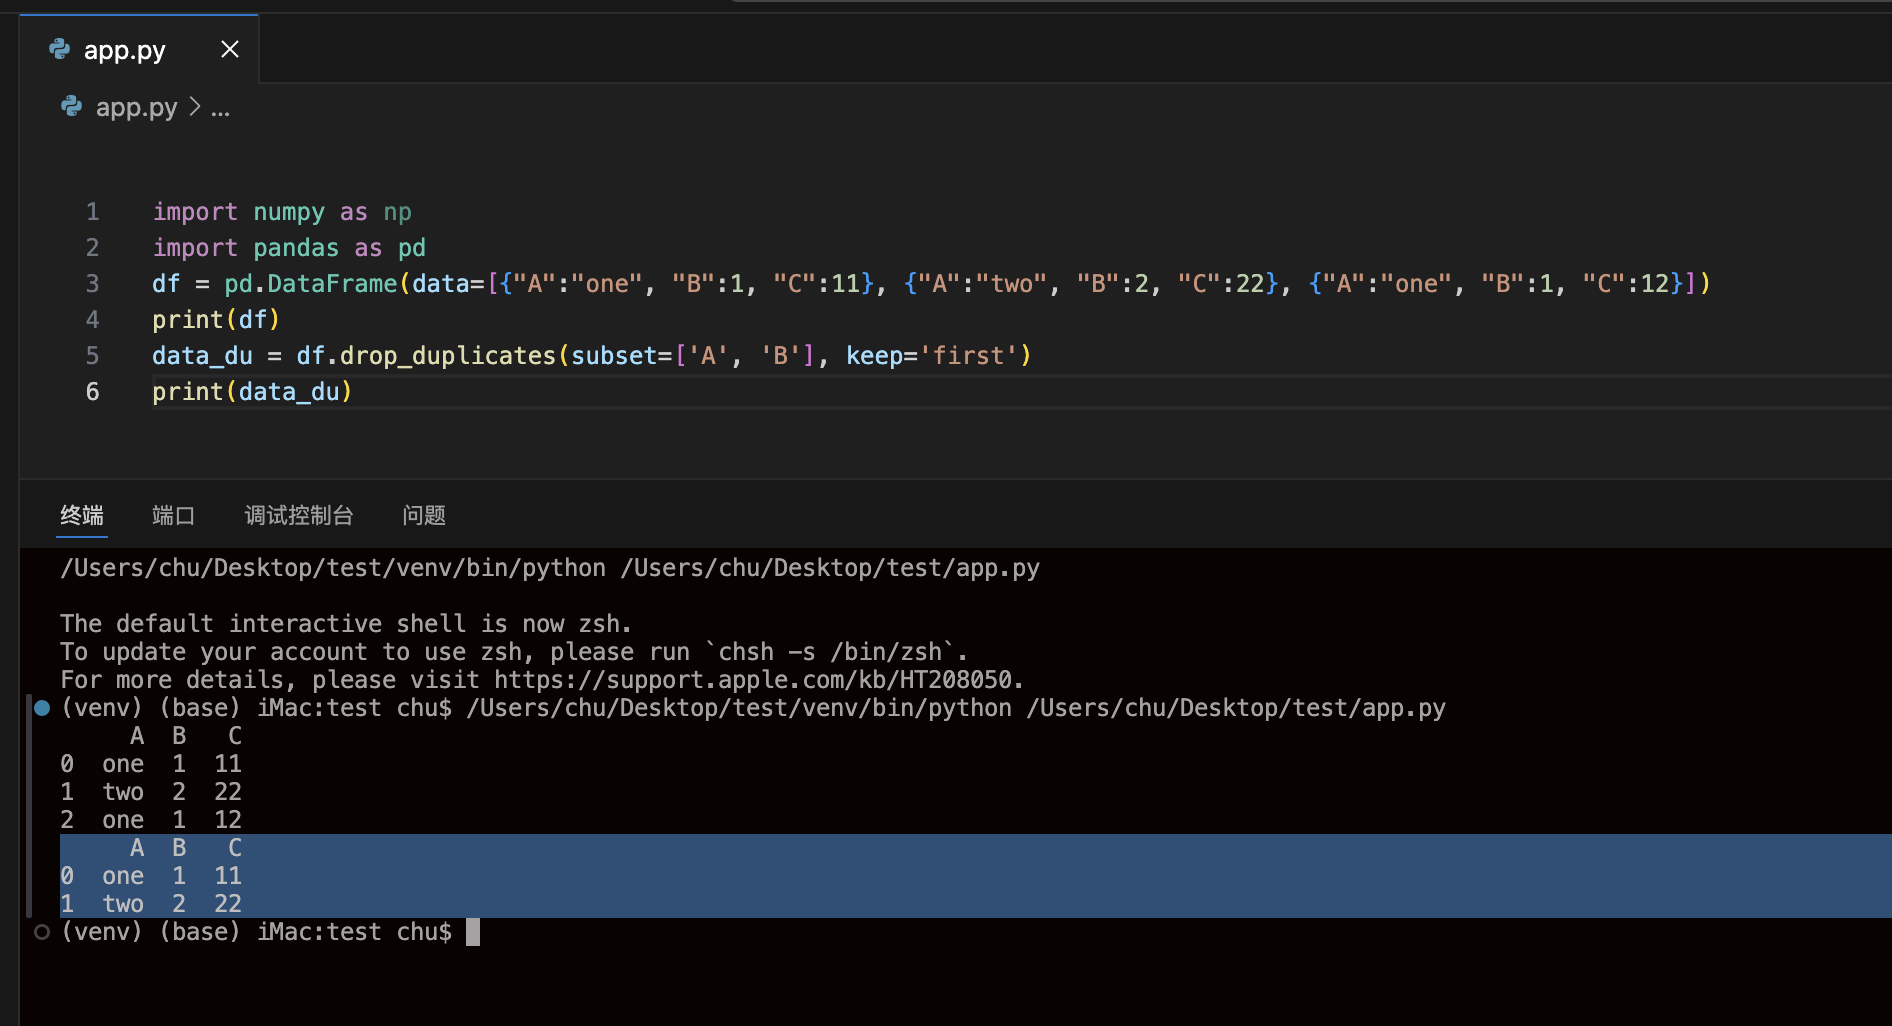Select the app.py editor tab title
This screenshot has height=1026, width=1892.
tap(124, 50)
